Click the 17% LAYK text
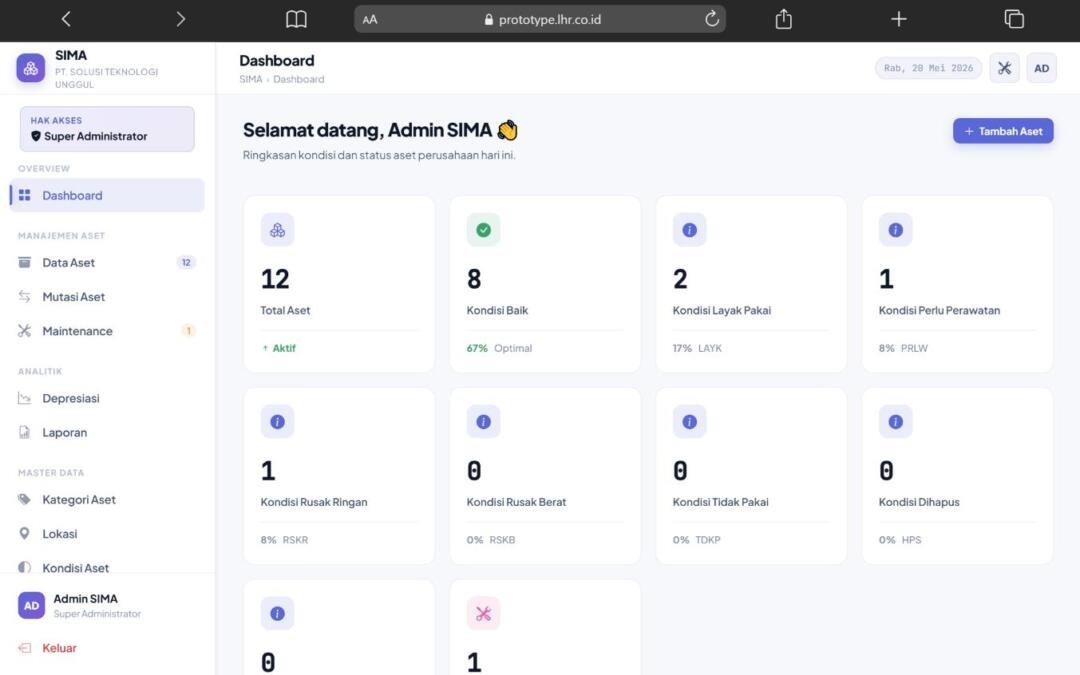 click(697, 349)
